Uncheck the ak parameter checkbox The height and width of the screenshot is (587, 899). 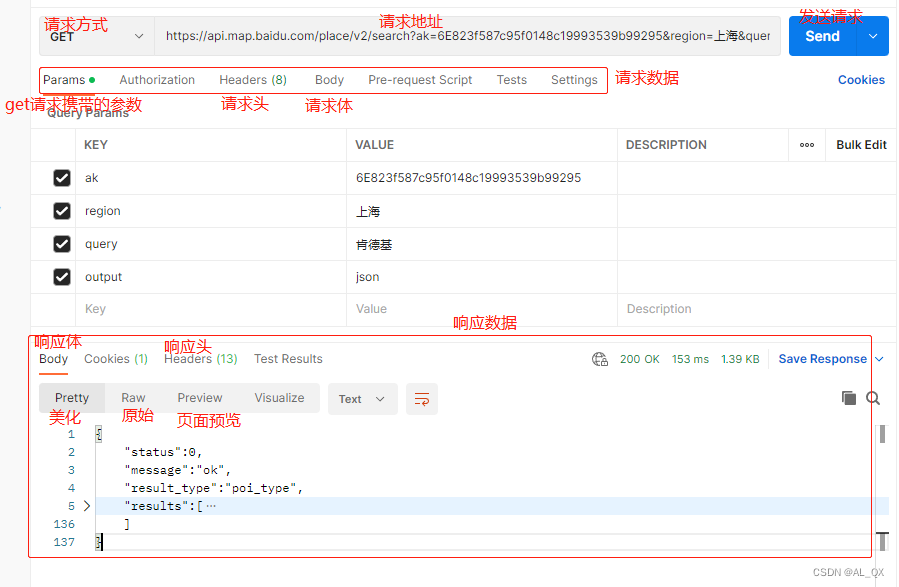pos(62,178)
